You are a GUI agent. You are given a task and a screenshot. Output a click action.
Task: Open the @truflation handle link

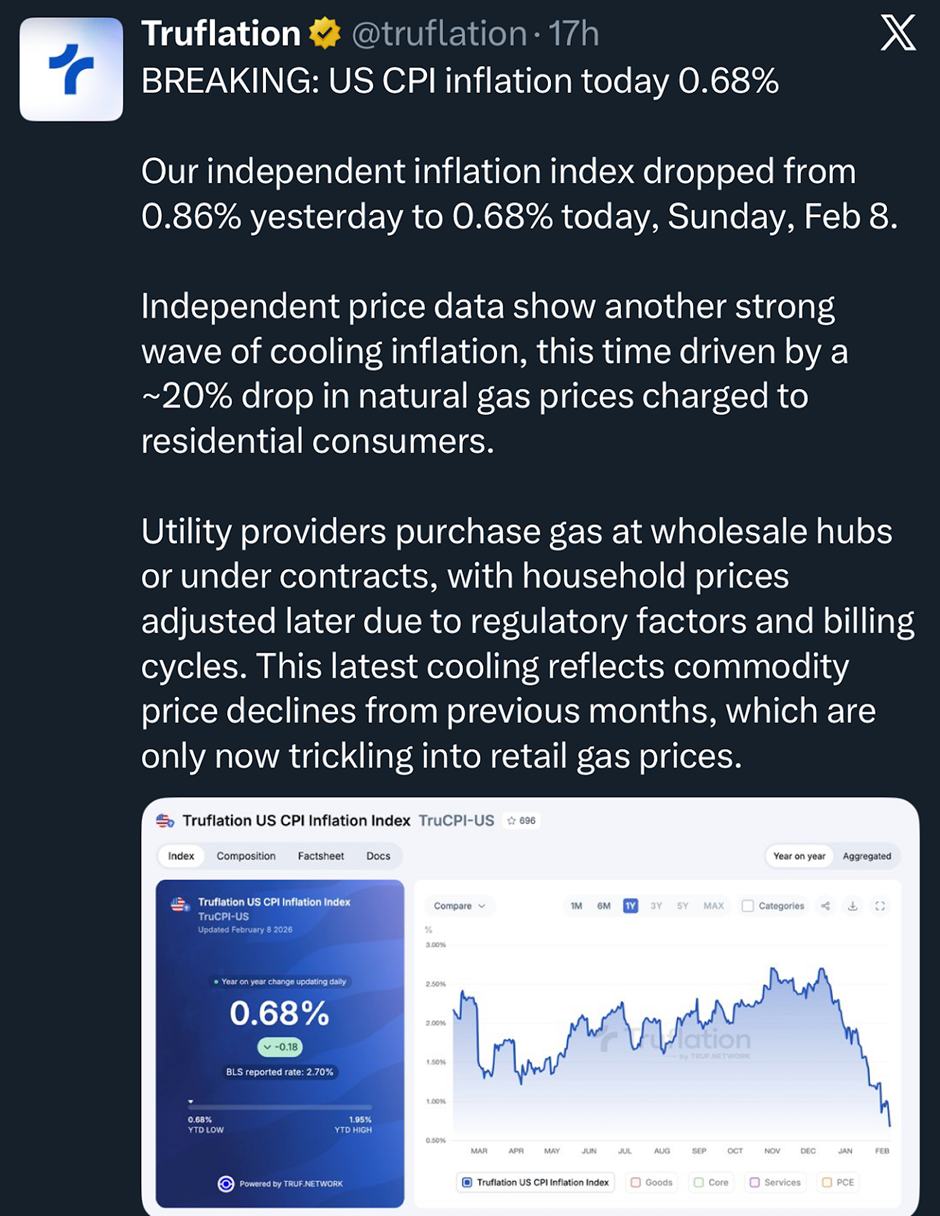coord(438,35)
